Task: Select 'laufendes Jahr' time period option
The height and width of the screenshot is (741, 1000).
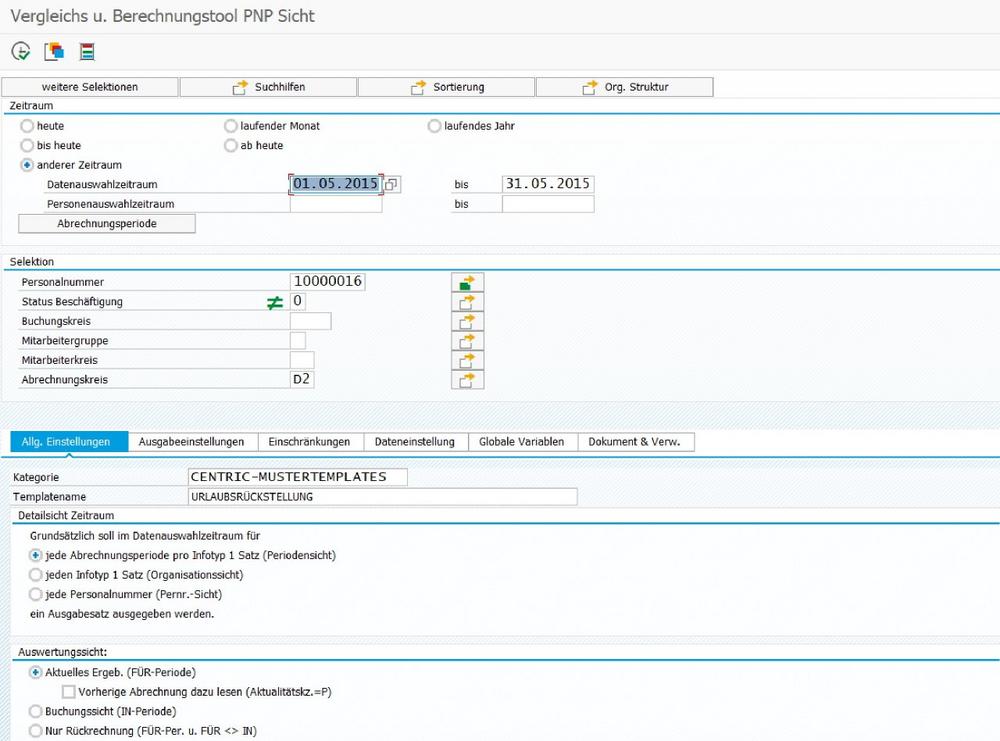Action: pyautogui.click(x=434, y=126)
